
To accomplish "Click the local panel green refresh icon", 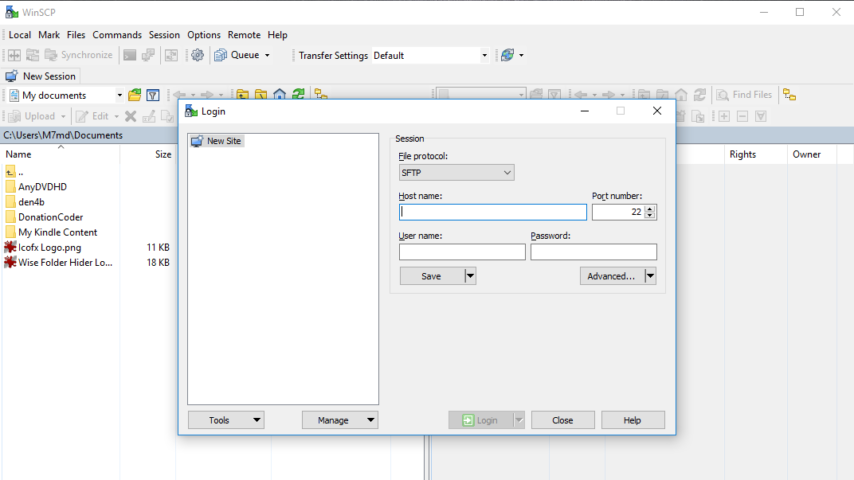I will 298,94.
